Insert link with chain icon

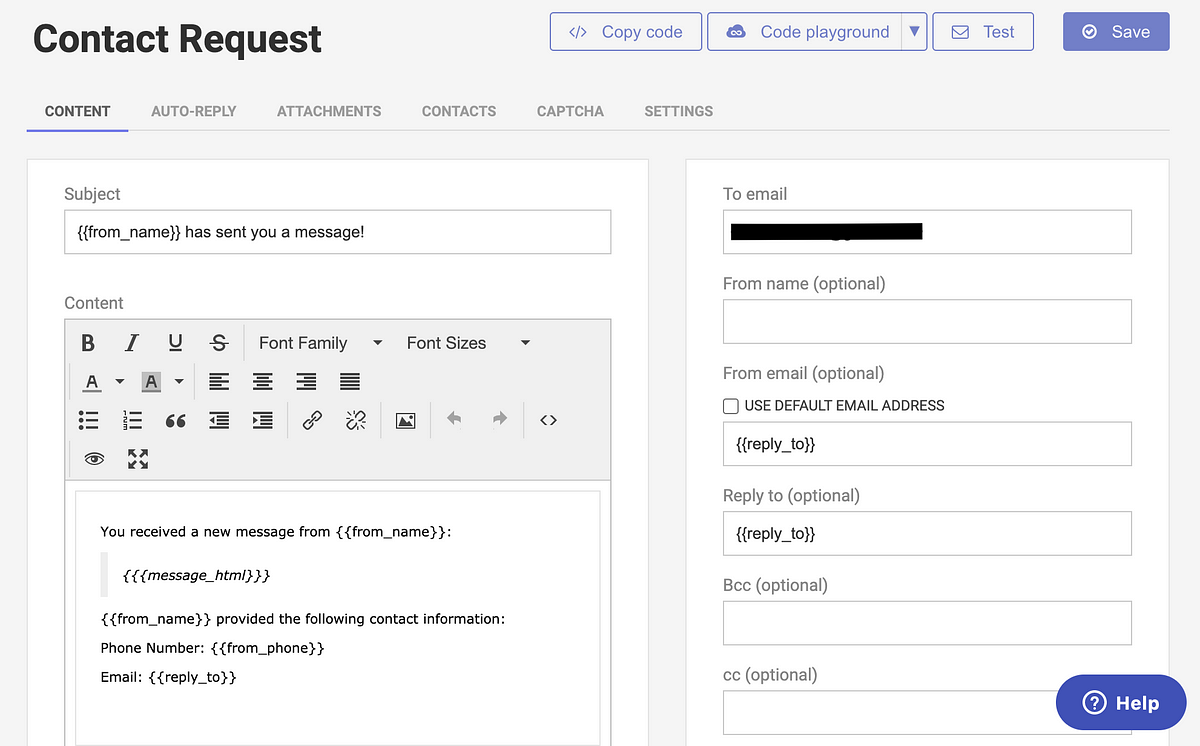(x=312, y=421)
